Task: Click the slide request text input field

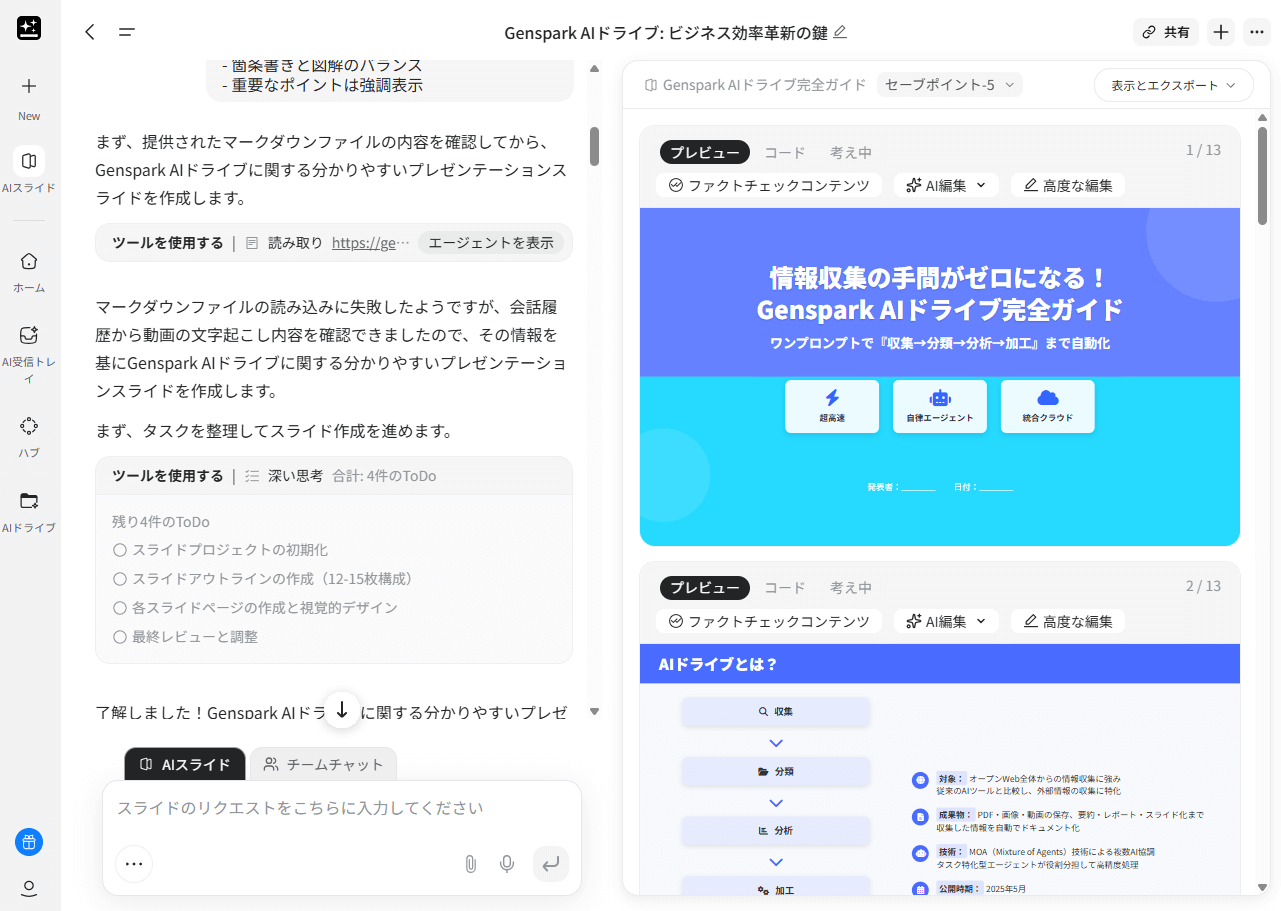Action: [340, 808]
